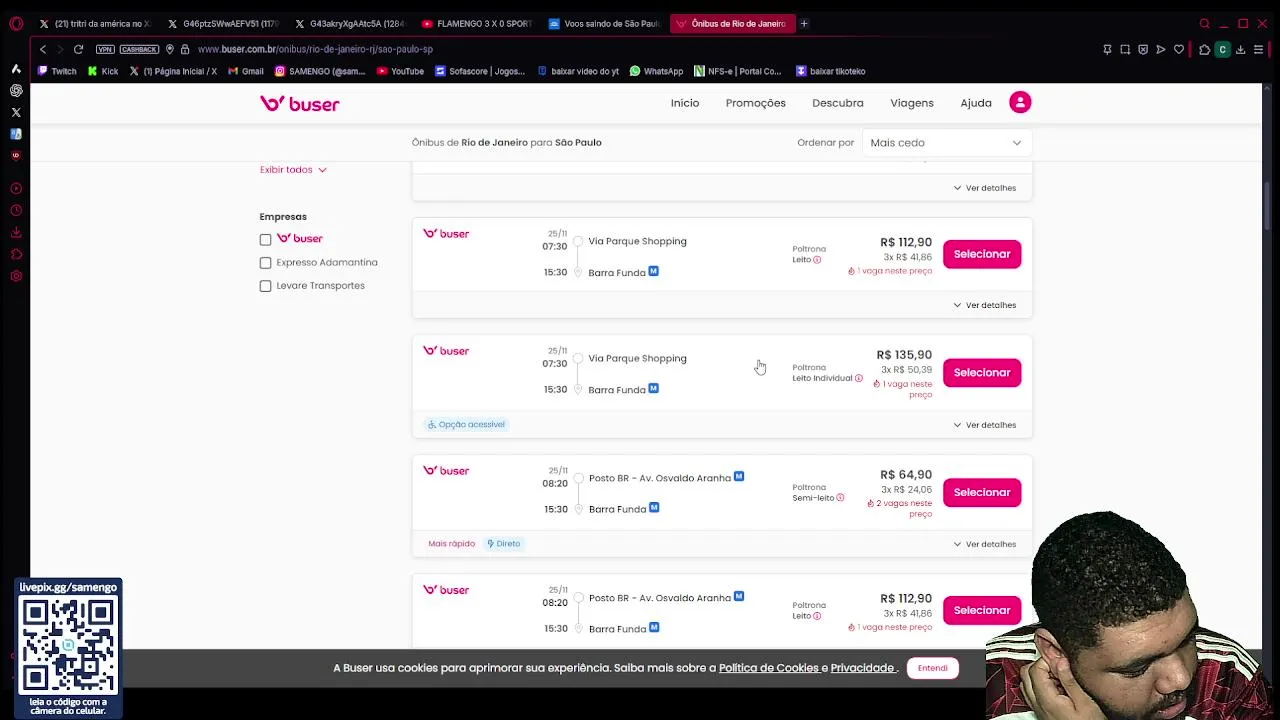Image resolution: width=1280 pixels, height=720 pixels.
Task: Check the Expresso Adamantina filter
Action: [x=265, y=263]
